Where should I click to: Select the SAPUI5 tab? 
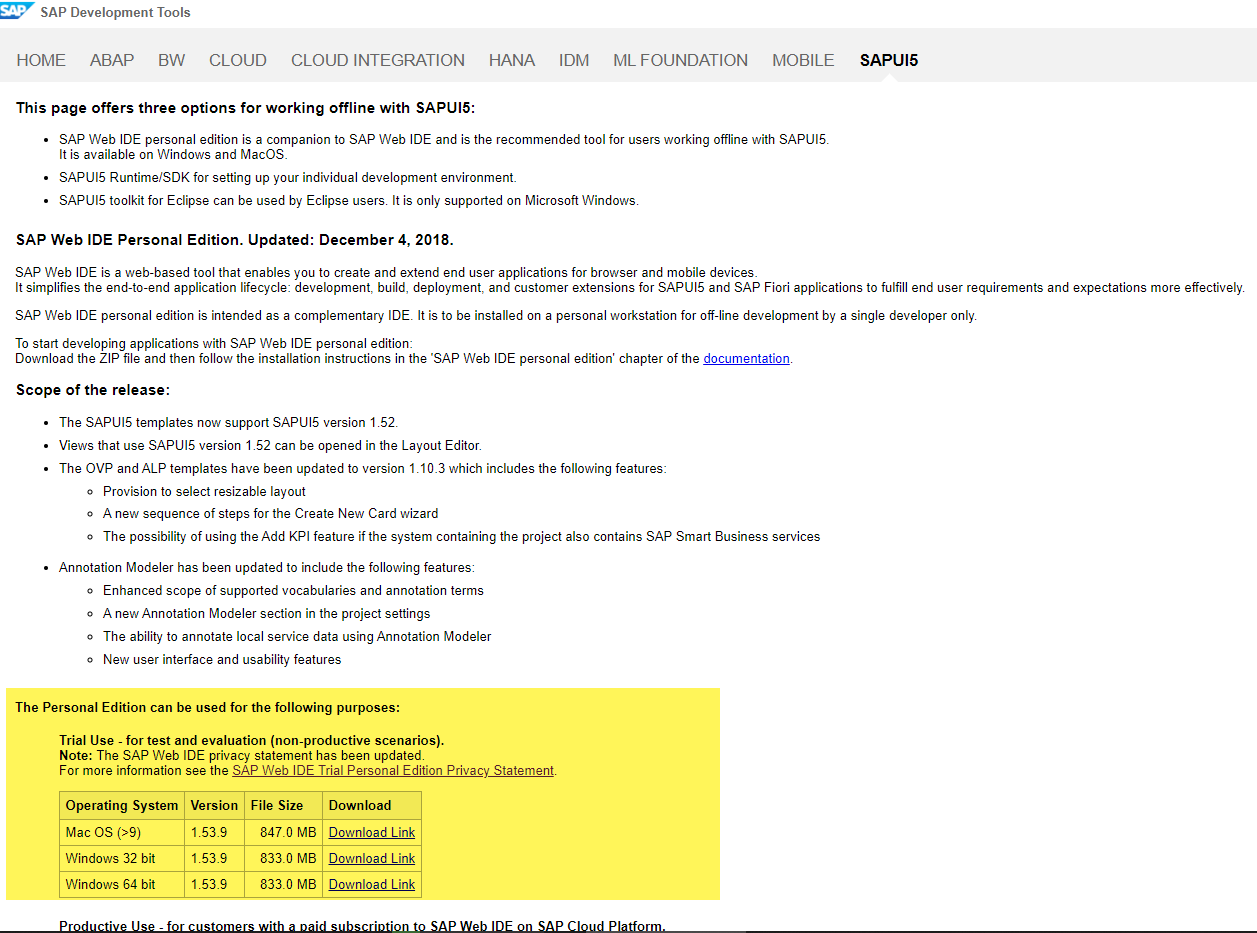(889, 60)
